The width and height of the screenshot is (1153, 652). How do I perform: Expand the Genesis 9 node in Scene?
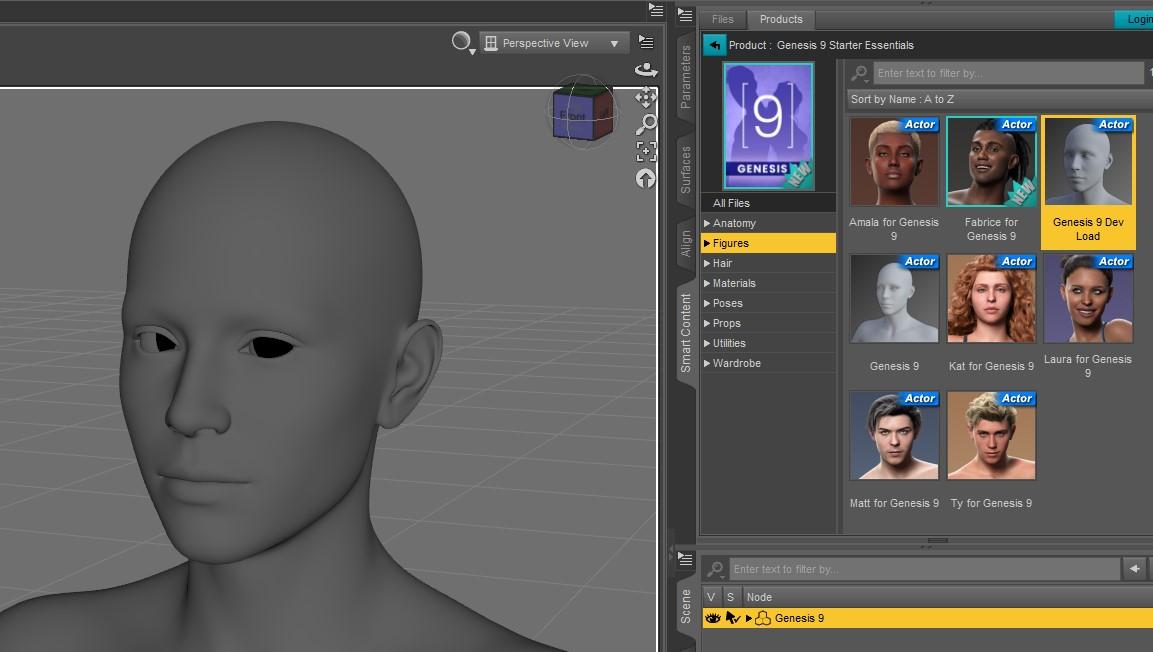tap(748, 618)
